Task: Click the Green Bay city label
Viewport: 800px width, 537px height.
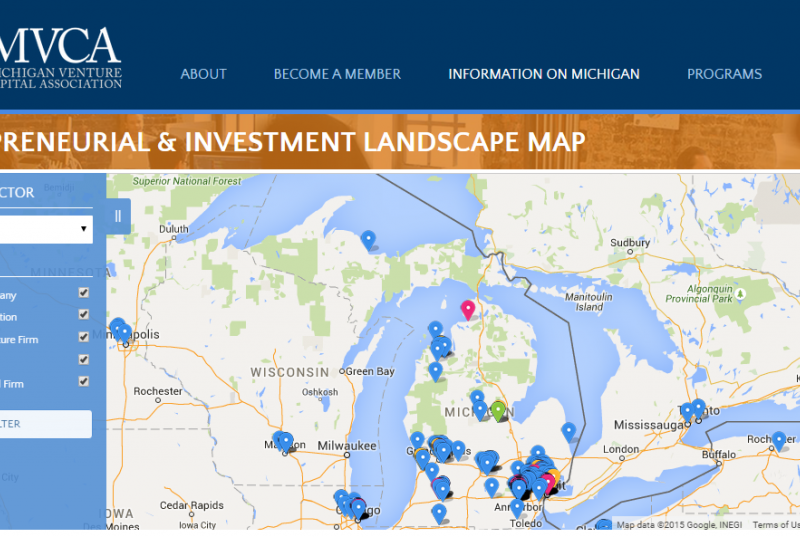Action: tap(370, 371)
